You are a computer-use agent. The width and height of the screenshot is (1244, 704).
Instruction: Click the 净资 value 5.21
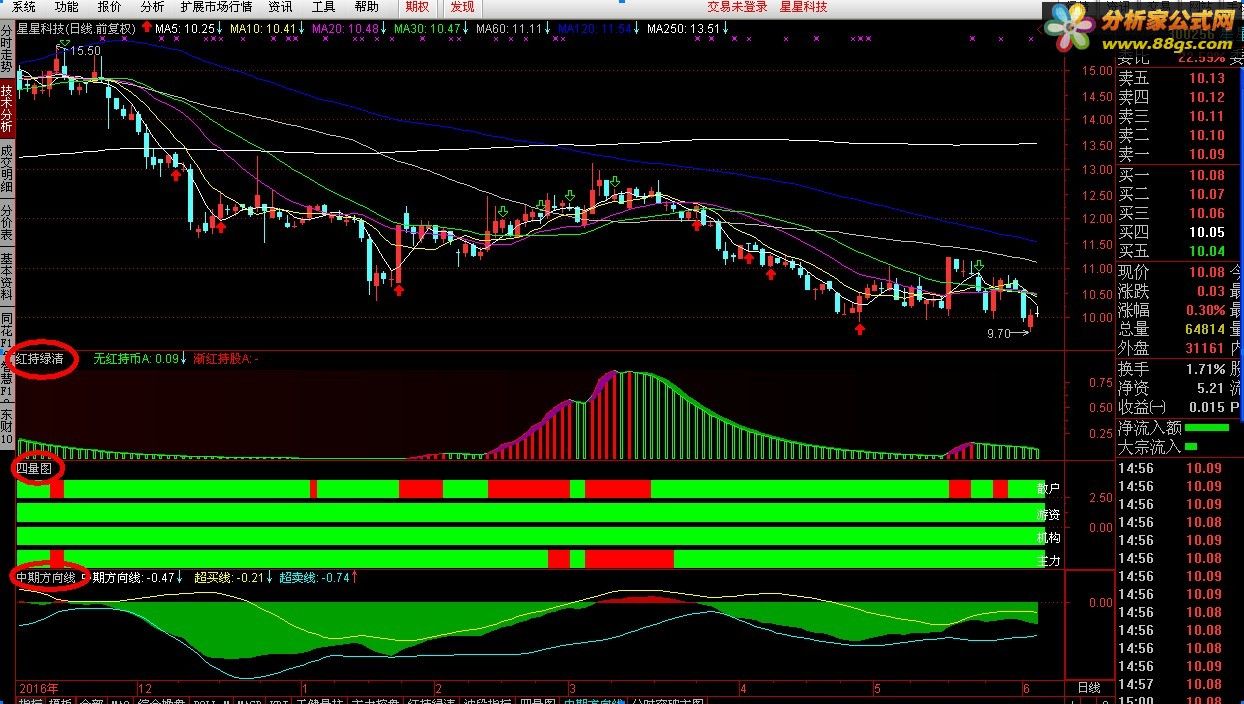point(1210,388)
